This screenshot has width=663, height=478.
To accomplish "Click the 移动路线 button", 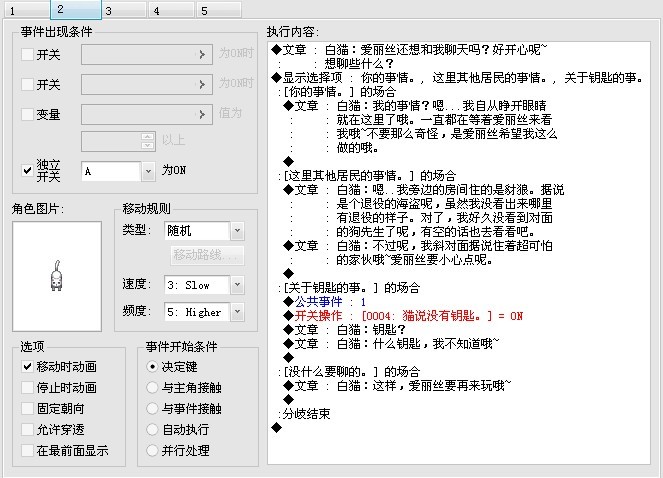I will [x=207, y=255].
